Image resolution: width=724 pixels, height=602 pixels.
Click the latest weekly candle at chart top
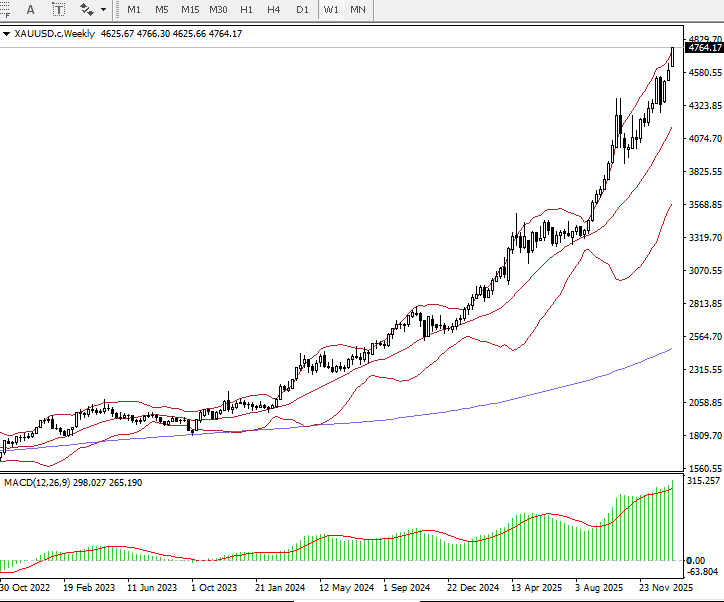click(672, 56)
